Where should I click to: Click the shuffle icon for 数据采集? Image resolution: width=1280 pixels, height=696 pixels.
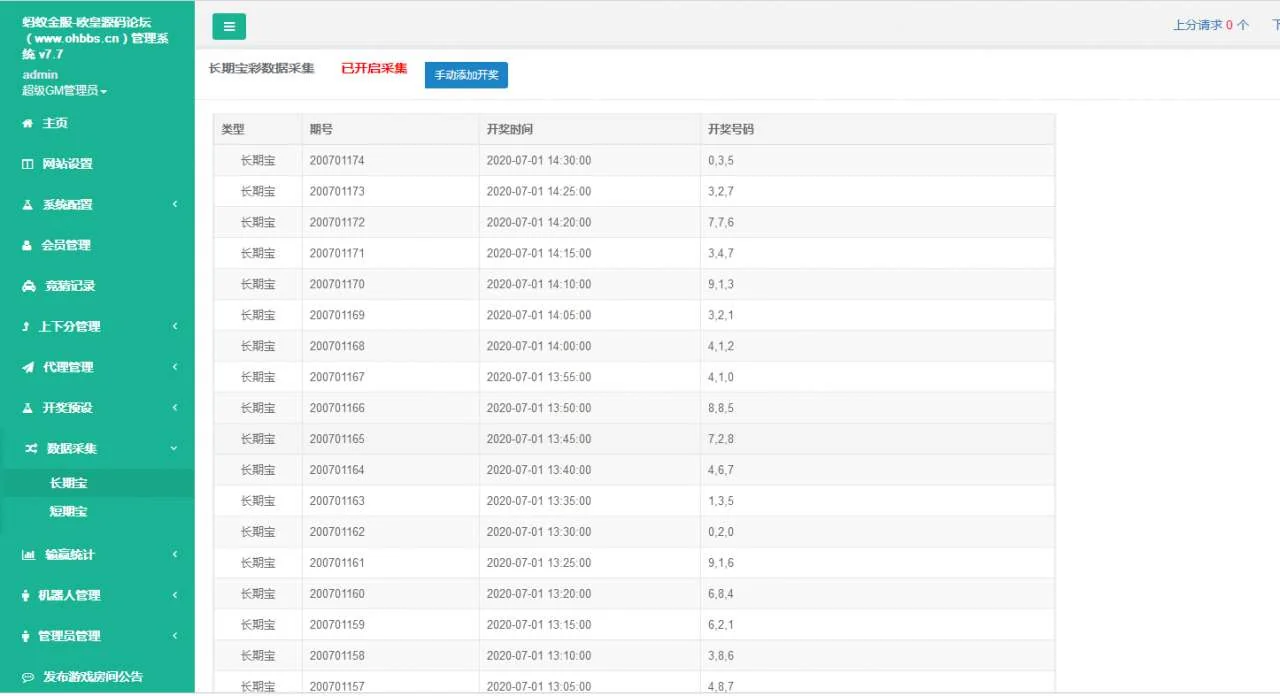click(31, 449)
